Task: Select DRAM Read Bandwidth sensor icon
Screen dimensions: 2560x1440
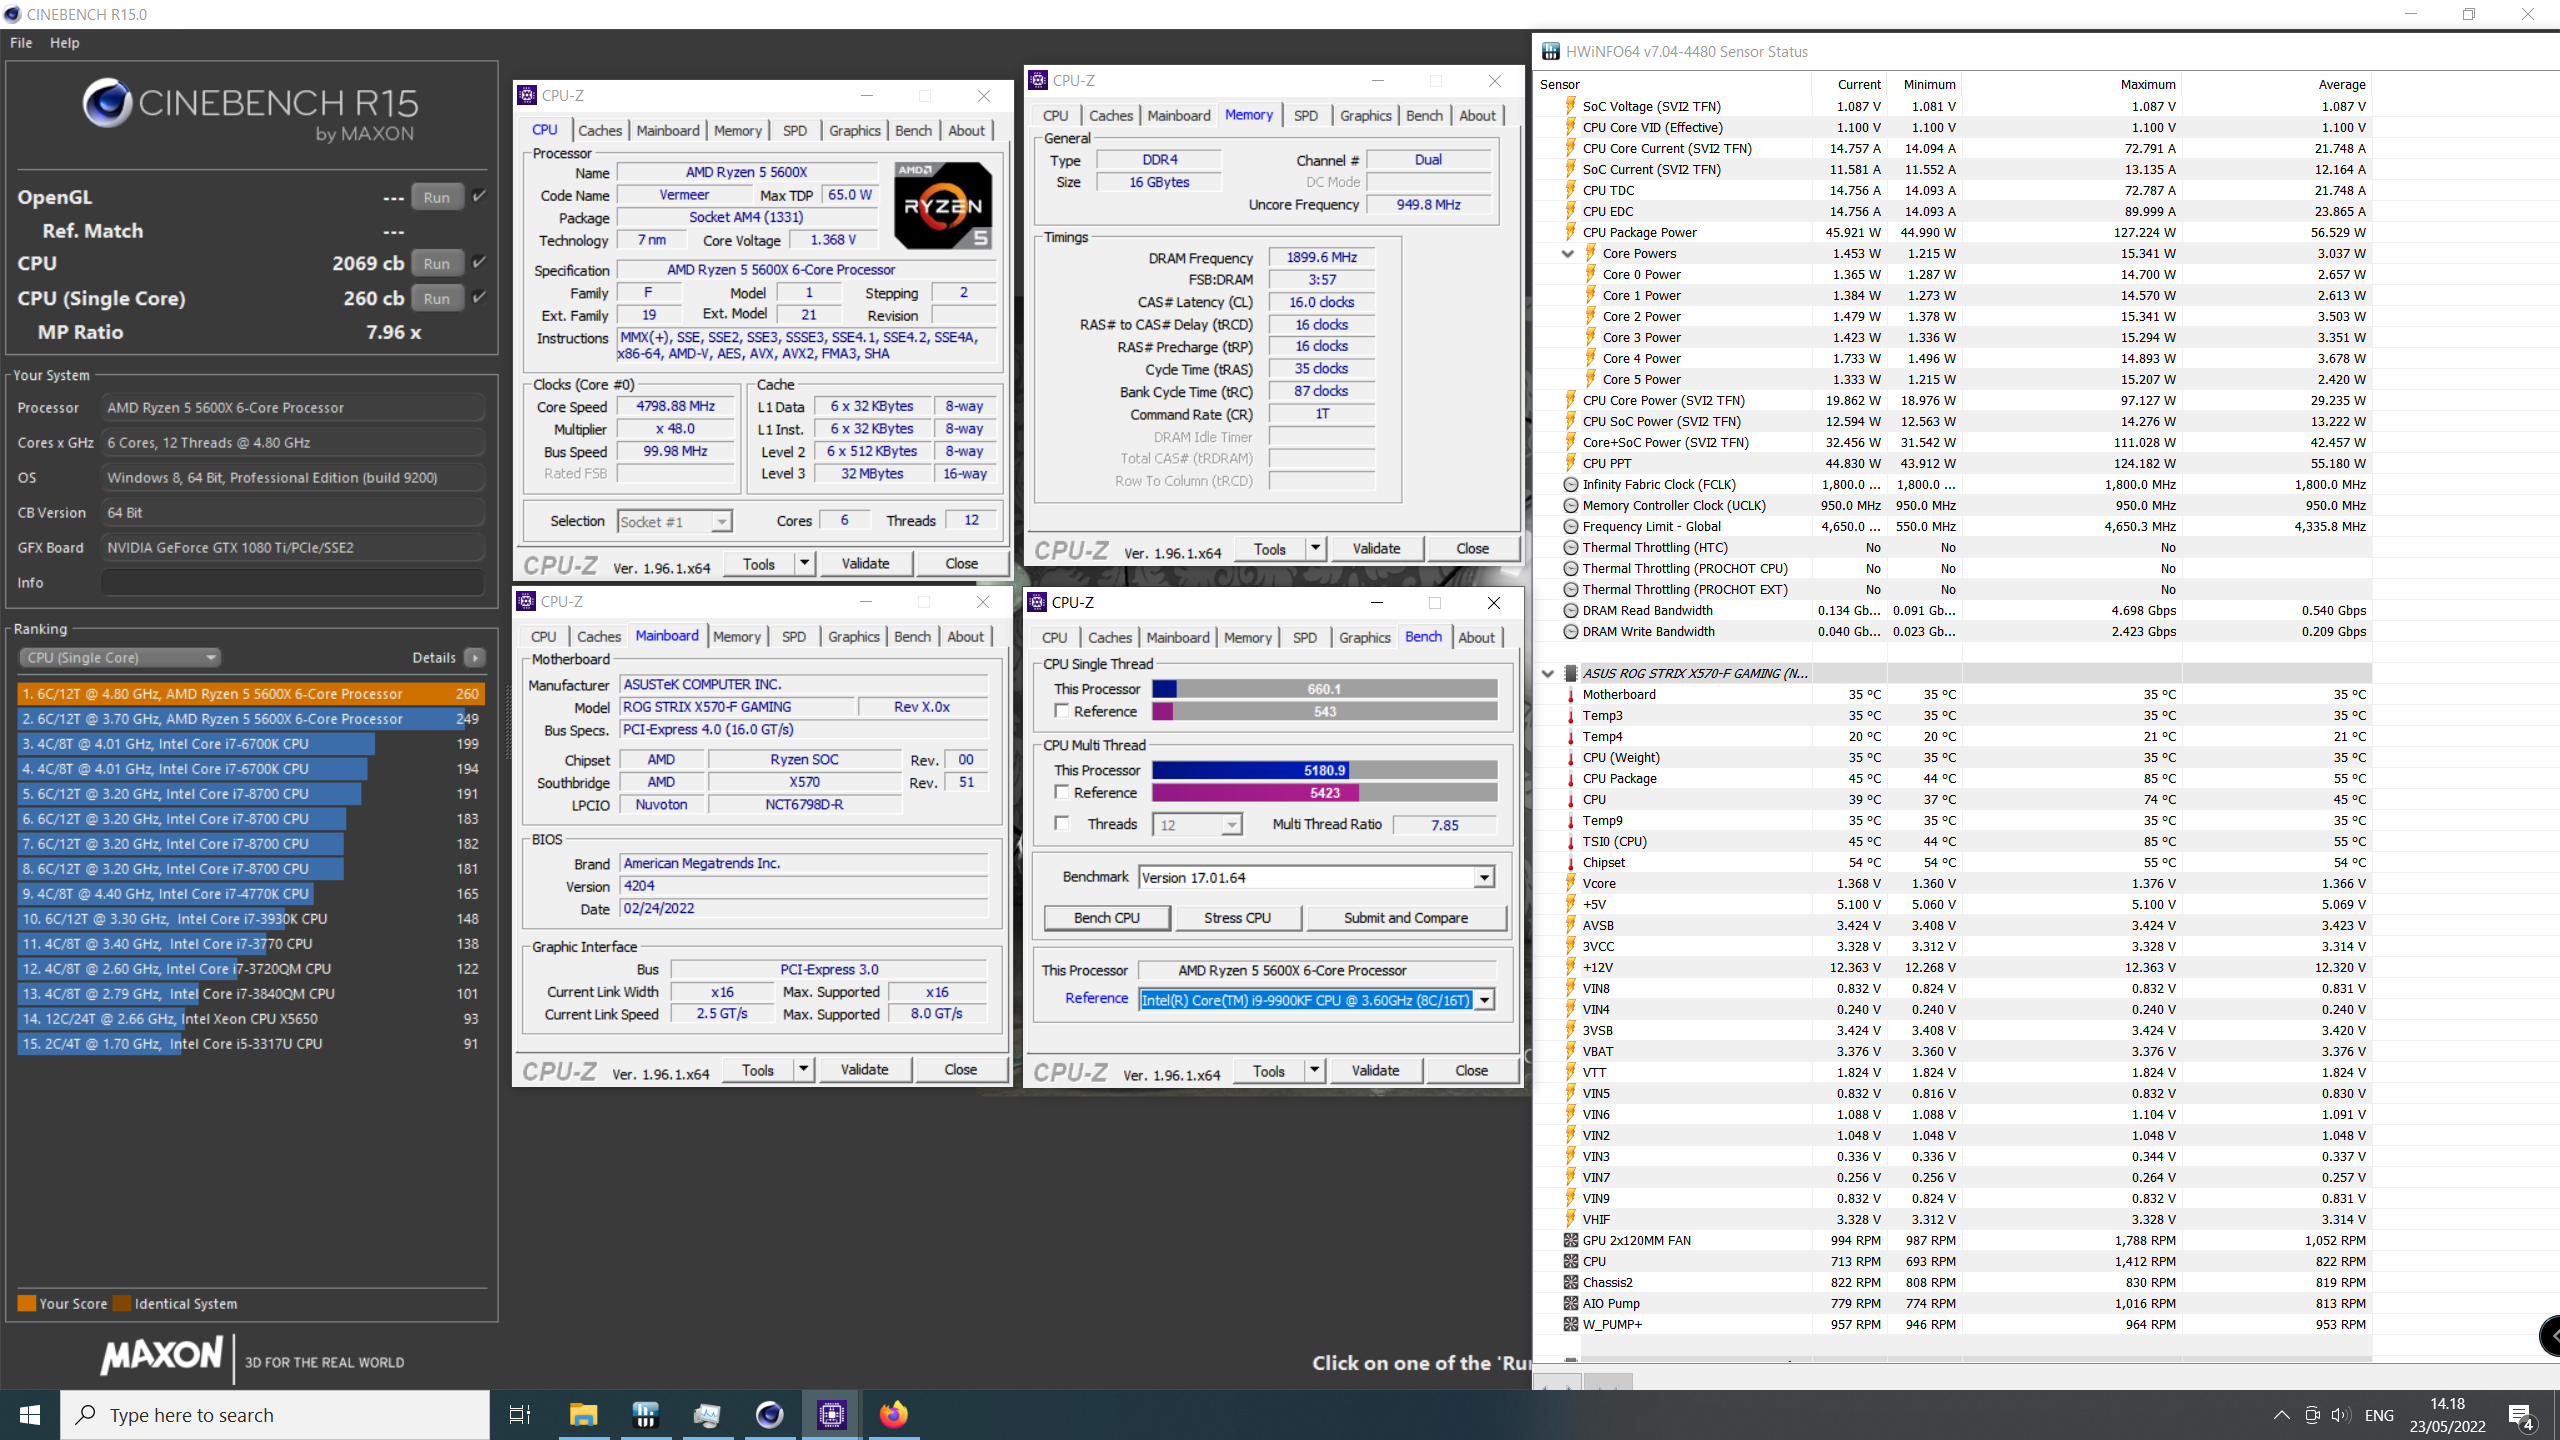Action: pos(1571,610)
